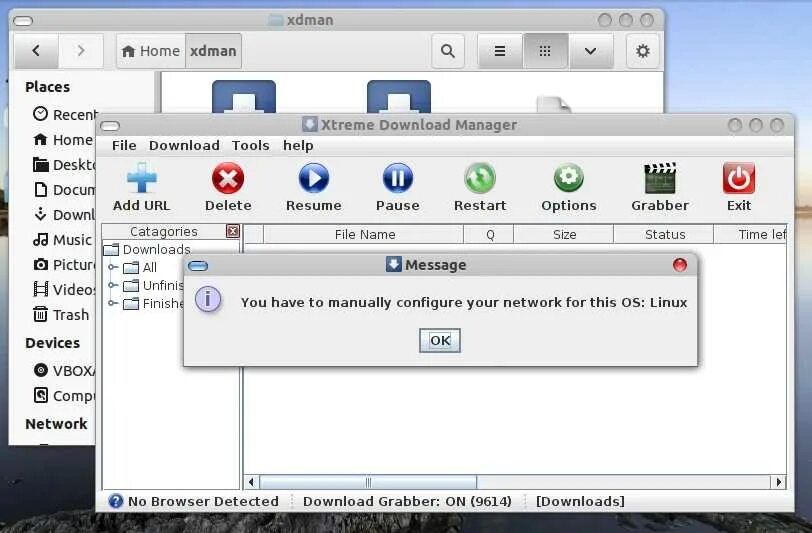Viewport: 812px width, 533px height.
Task: Open Trash in the Places sidebar
Action: (x=61, y=314)
